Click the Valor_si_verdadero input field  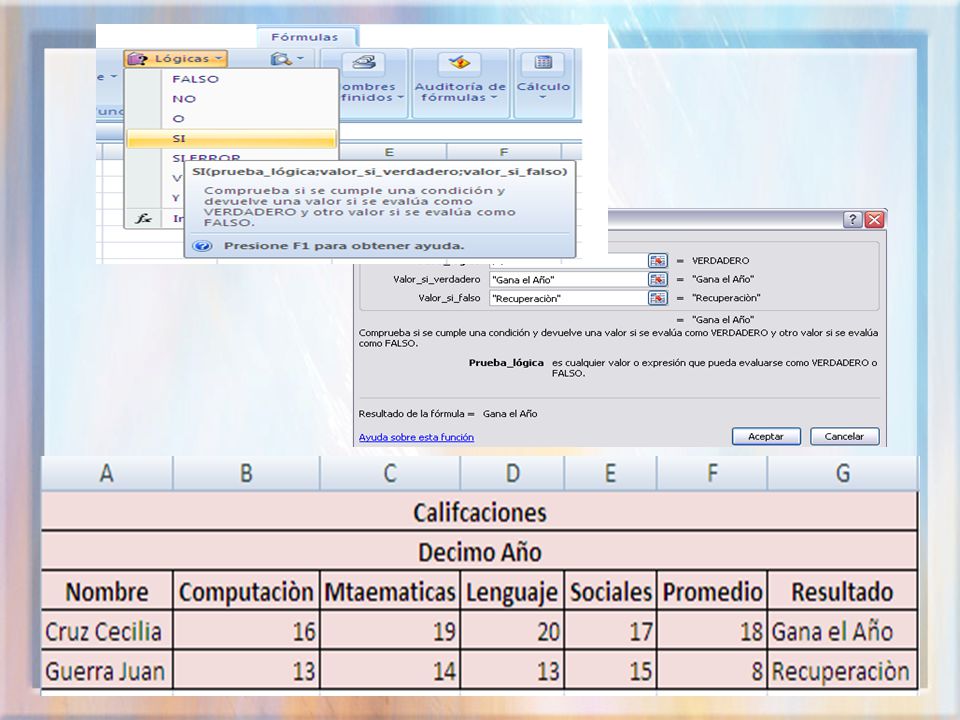point(568,280)
